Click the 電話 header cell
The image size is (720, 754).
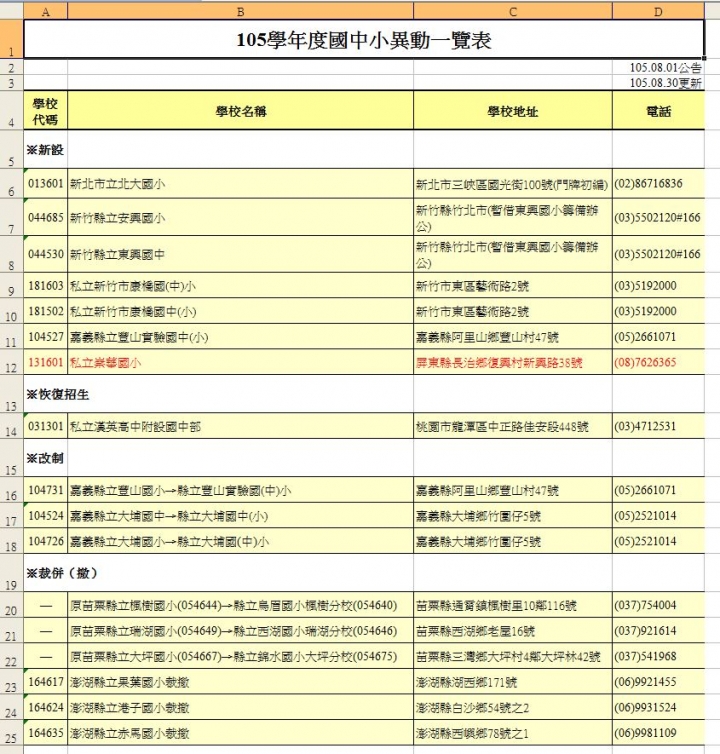658,111
